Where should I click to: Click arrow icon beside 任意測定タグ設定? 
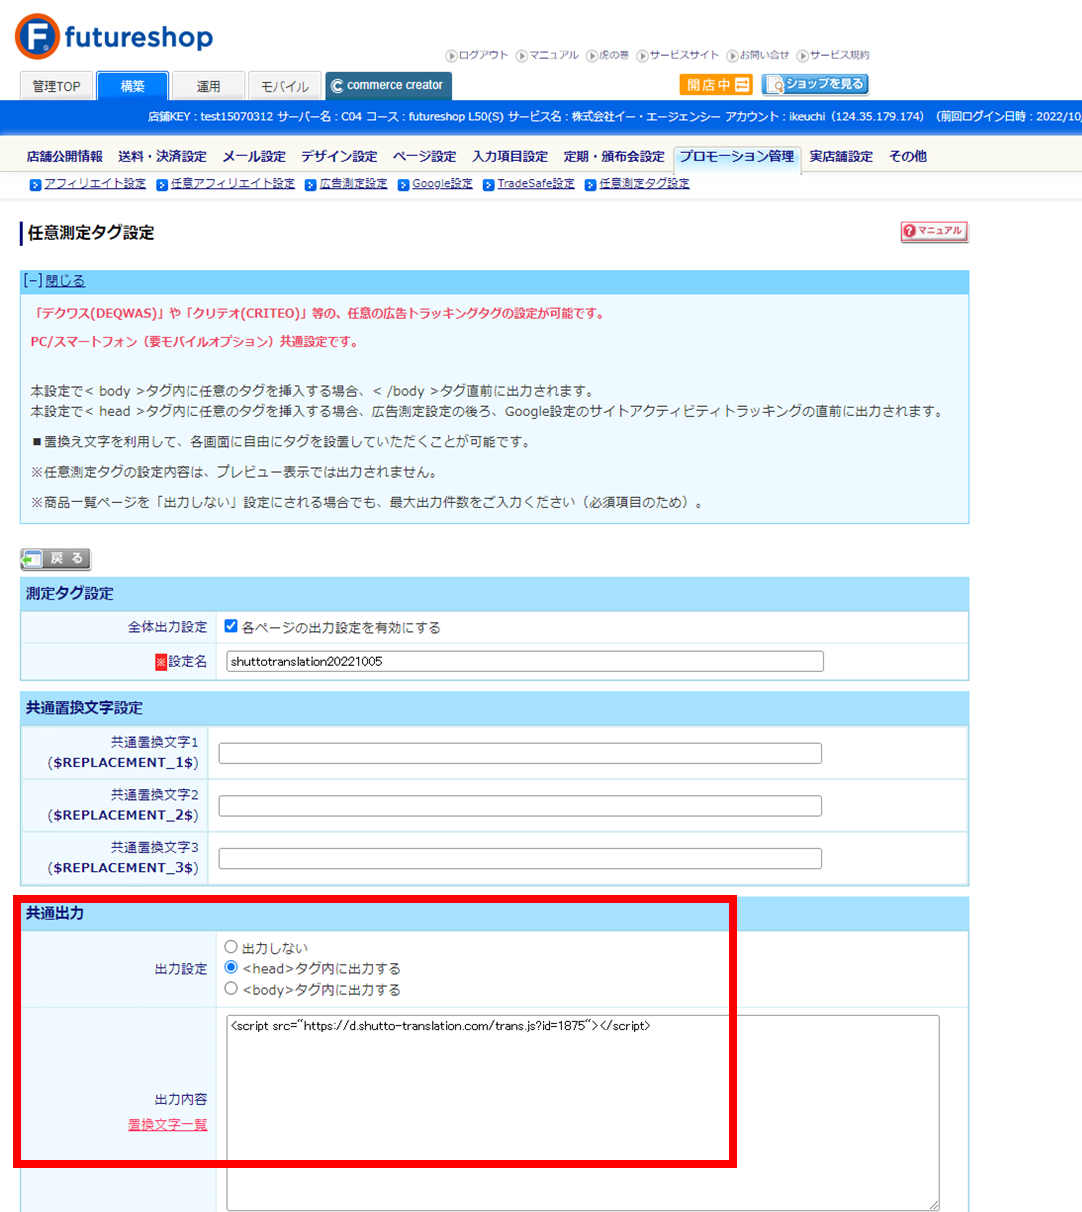(x=590, y=185)
